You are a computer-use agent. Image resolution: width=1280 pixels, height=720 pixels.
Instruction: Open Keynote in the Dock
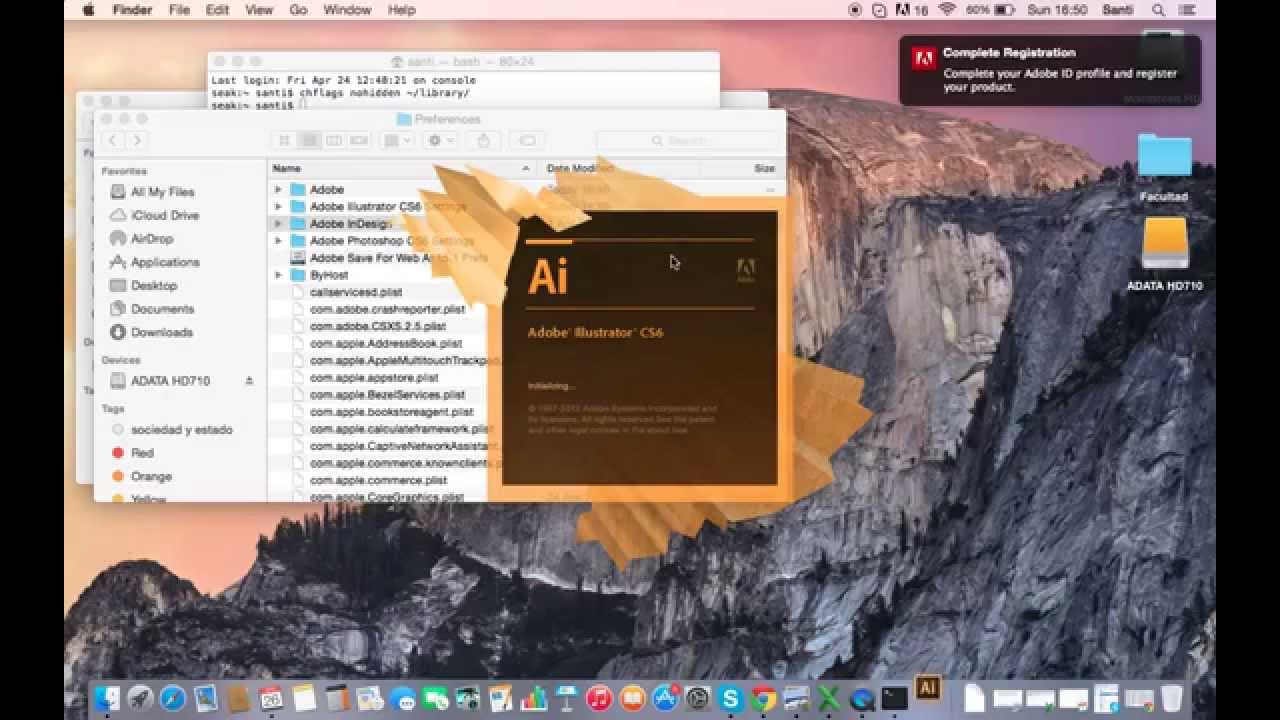pyautogui.click(x=567, y=698)
